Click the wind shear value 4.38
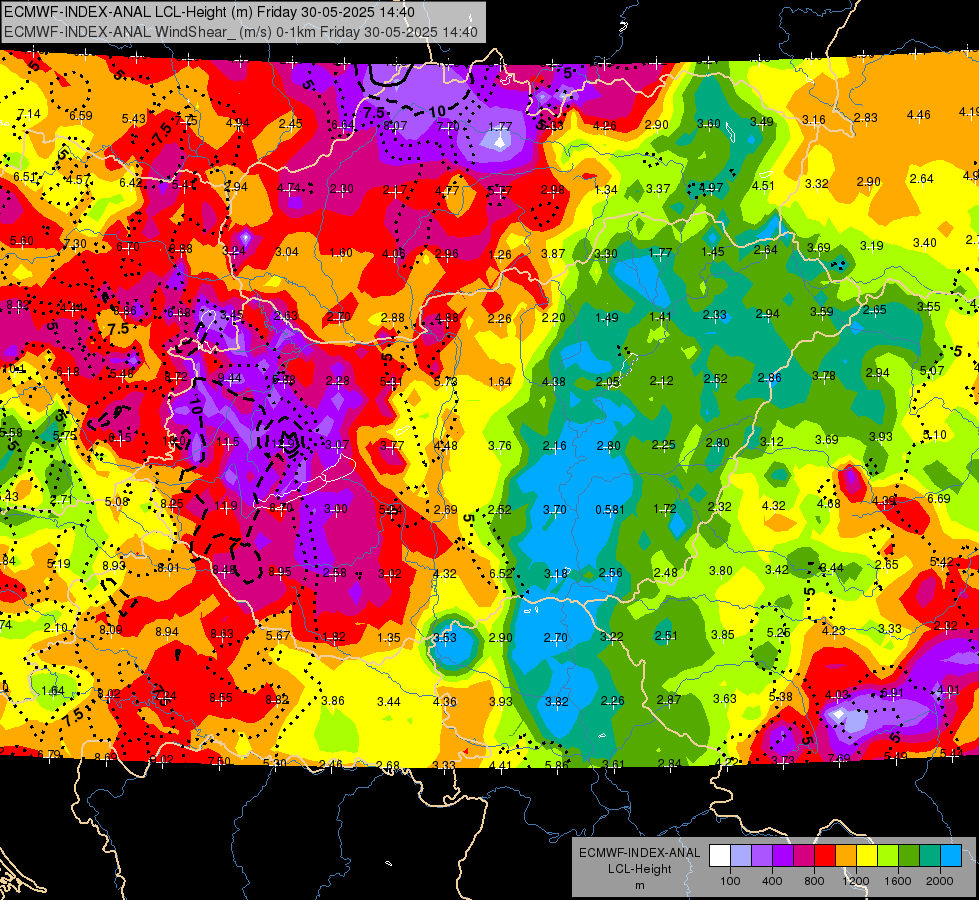 [x=554, y=382]
